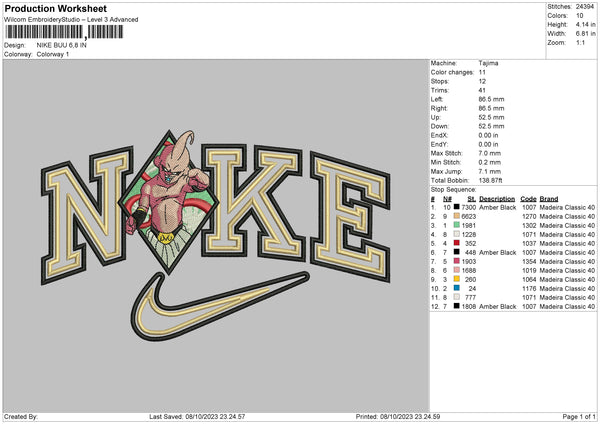This screenshot has width=600, height=424.
Task: Click the Max Jump value 7.1 mm
Action: (490, 171)
